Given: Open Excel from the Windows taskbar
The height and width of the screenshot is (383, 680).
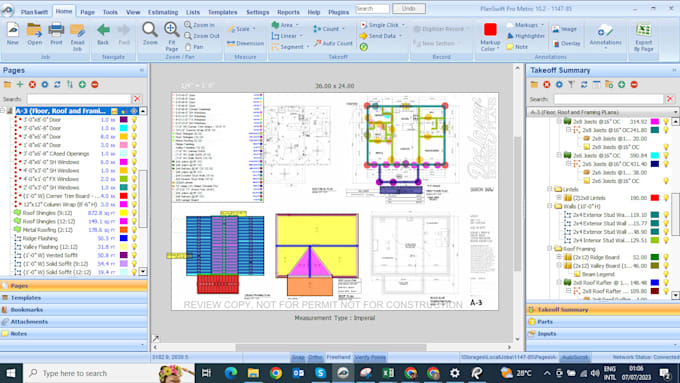Looking at the screenshot, I should click(388, 373).
